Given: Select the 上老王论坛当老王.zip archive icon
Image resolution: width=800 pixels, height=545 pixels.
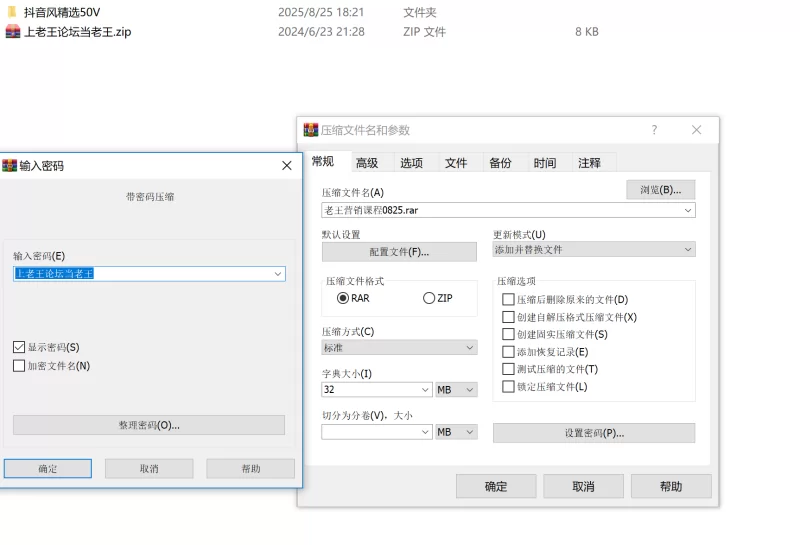Looking at the screenshot, I should [x=12, y=32].
